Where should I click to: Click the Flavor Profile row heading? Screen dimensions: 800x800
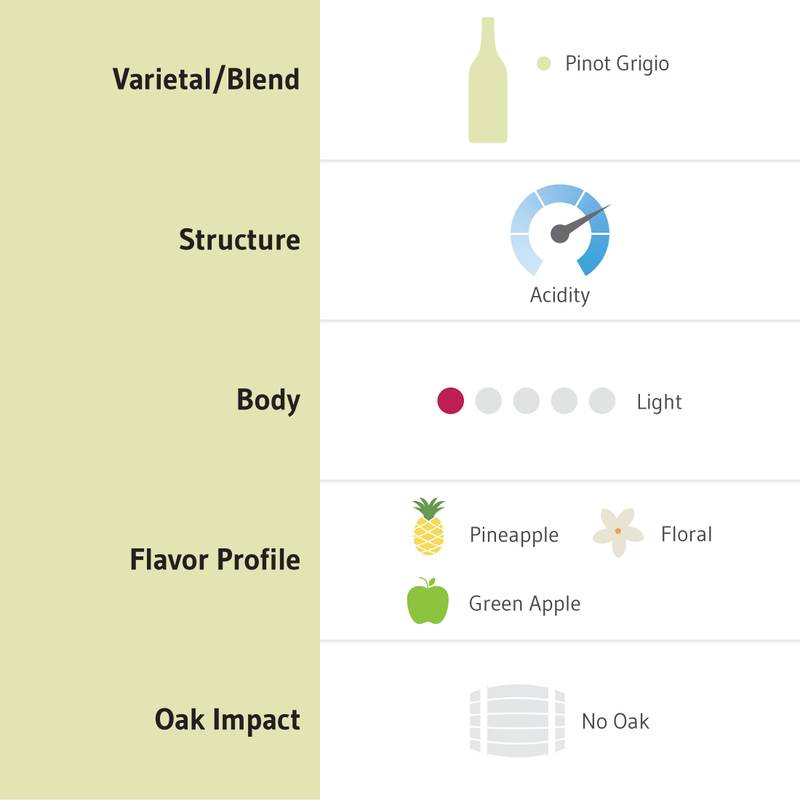(215, 560)
